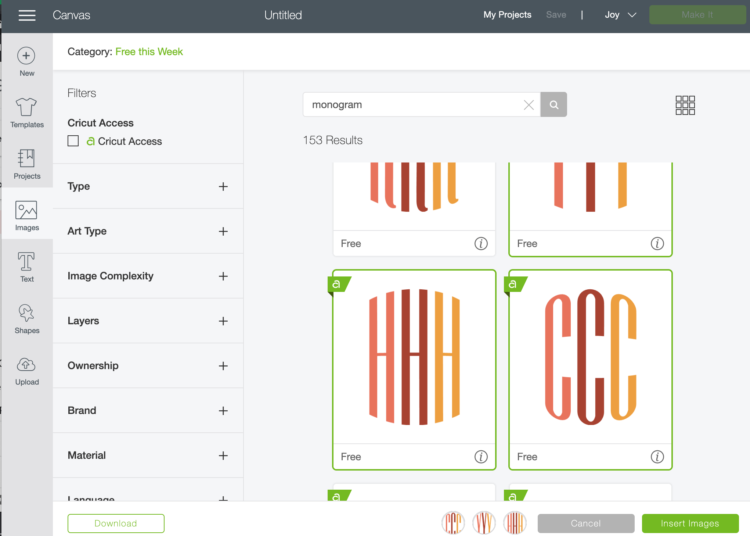Open the Projects panel
This screenshot has height=536, width=750.
click(26, 162)
